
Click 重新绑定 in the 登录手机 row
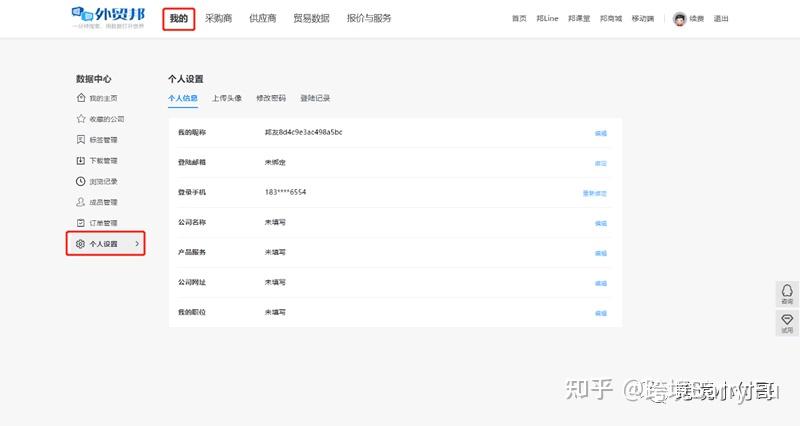(x=595, y=193)
